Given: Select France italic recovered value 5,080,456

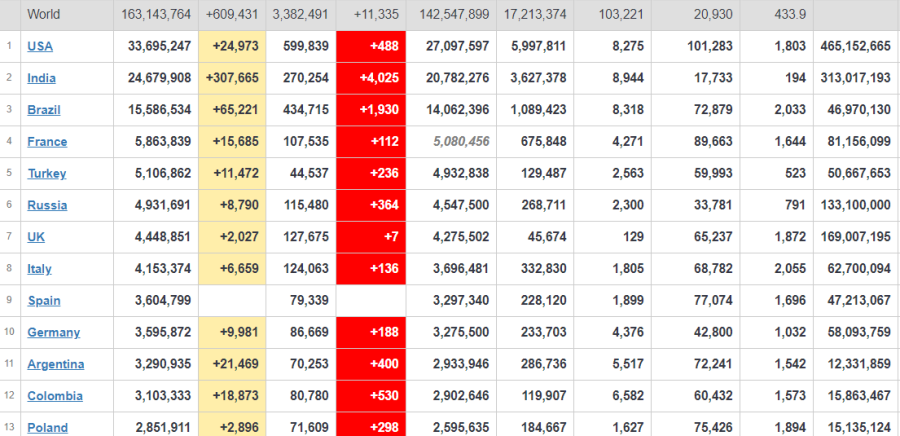Looking at the screenshot, I should pos(461,142).
